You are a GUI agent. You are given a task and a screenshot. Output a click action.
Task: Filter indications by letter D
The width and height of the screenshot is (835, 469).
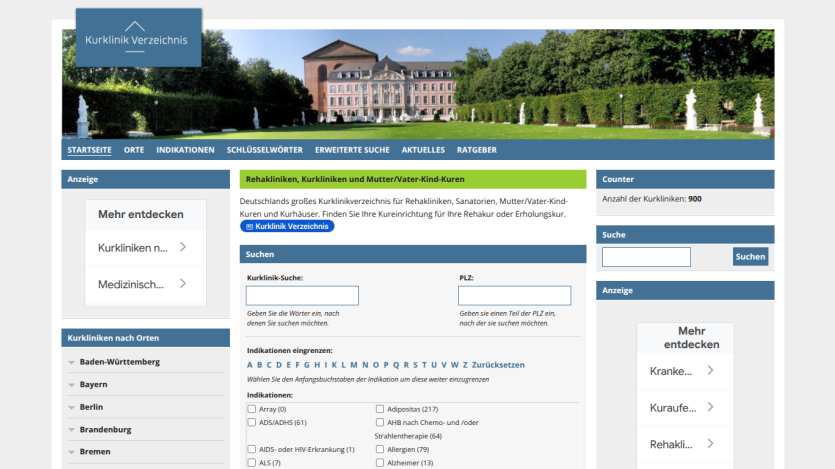(x=279, y=365)
